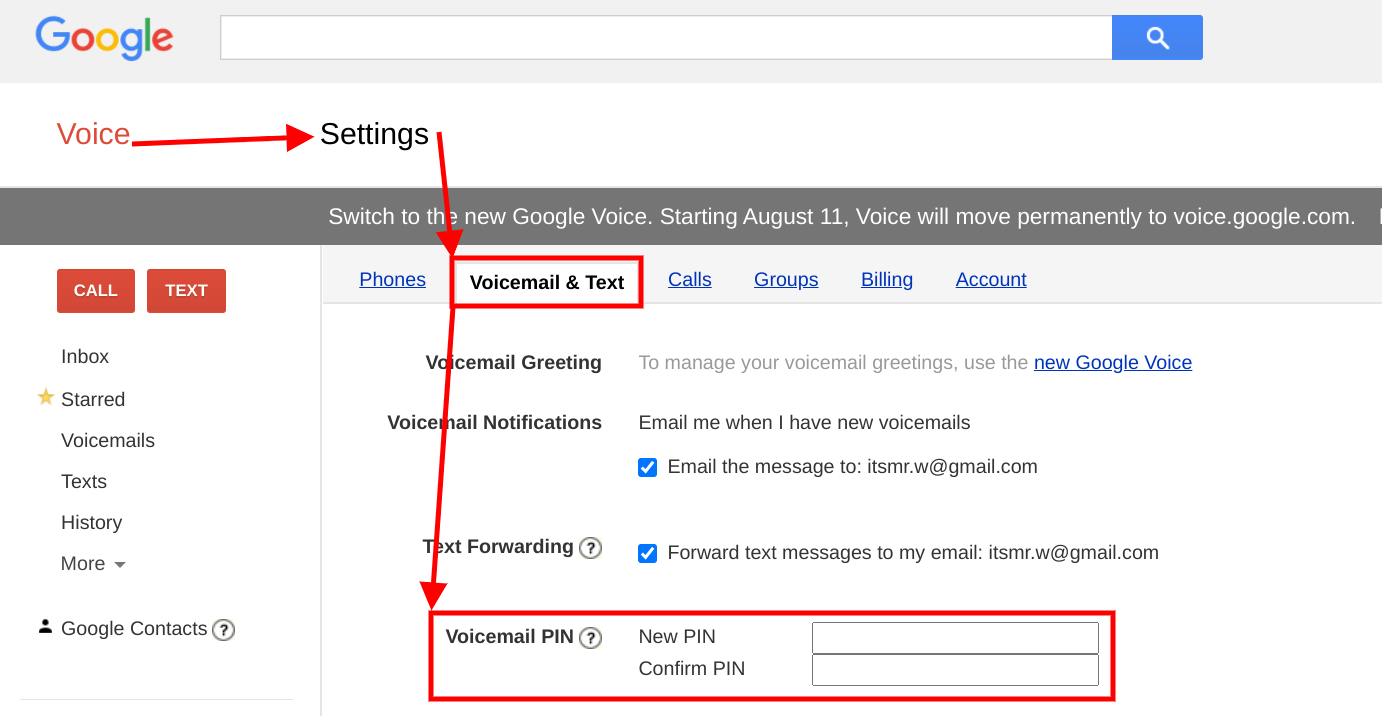Viewport: 1383px width, 717px height.
Task: Open Google Contacts link
Action: [134, 629]
